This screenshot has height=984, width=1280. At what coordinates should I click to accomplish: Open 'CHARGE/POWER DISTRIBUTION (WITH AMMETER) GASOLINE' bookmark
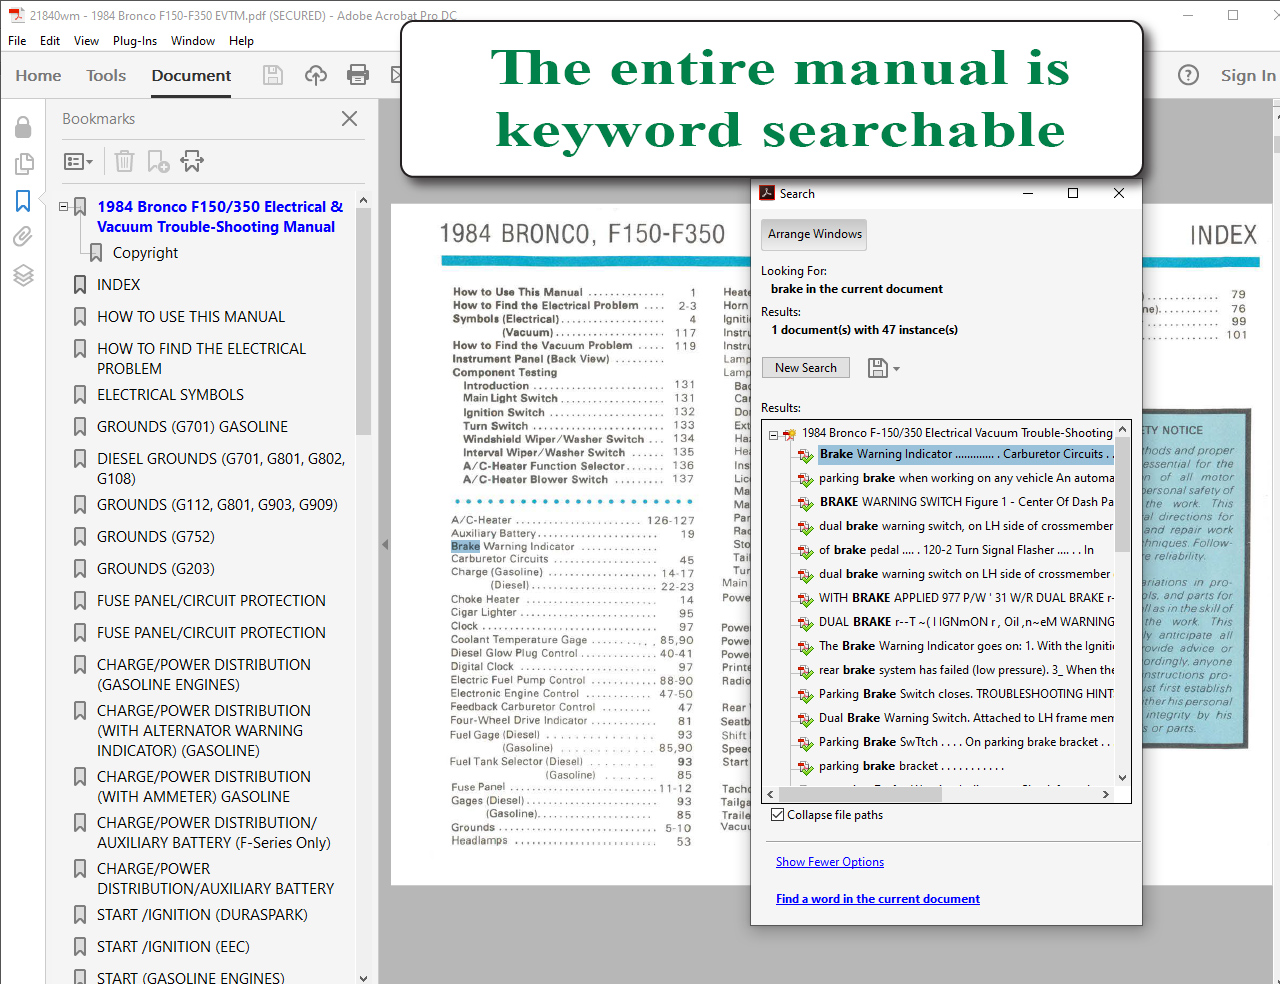point(204,787)
